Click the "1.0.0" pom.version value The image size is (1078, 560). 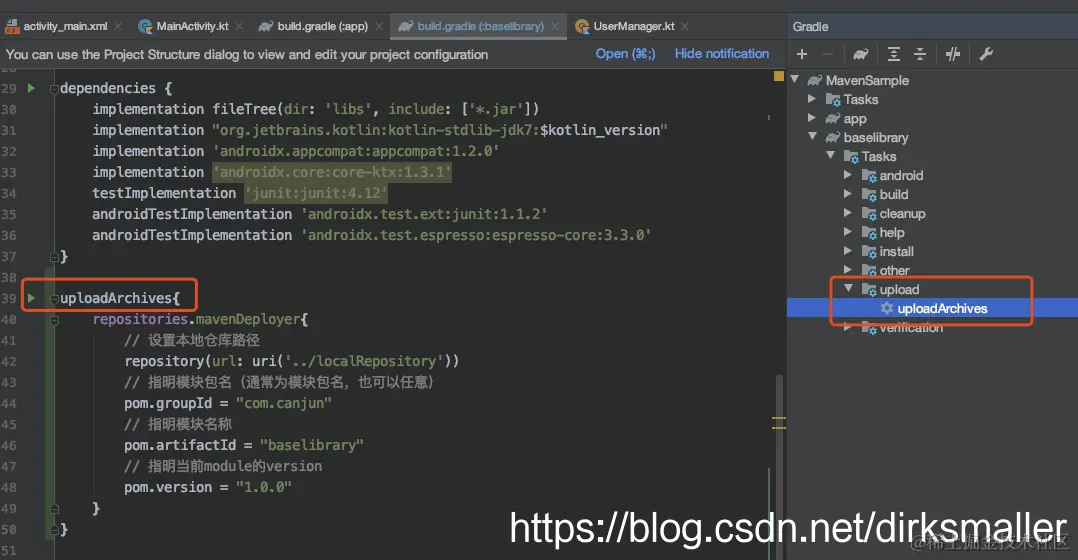point(264,487)
